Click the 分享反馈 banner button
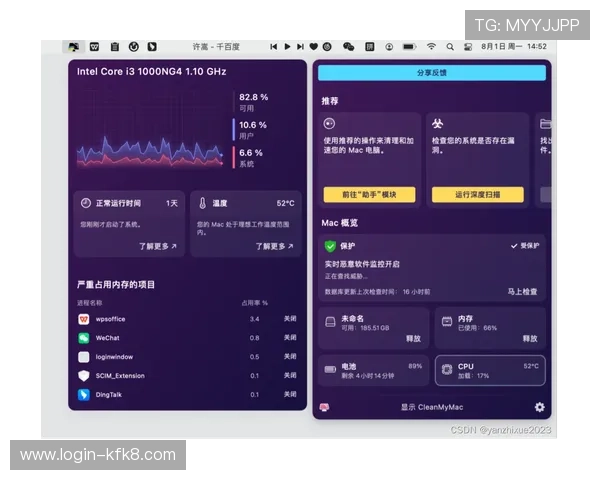The width and height of the screenshot is (600, 480). point(432,73)
